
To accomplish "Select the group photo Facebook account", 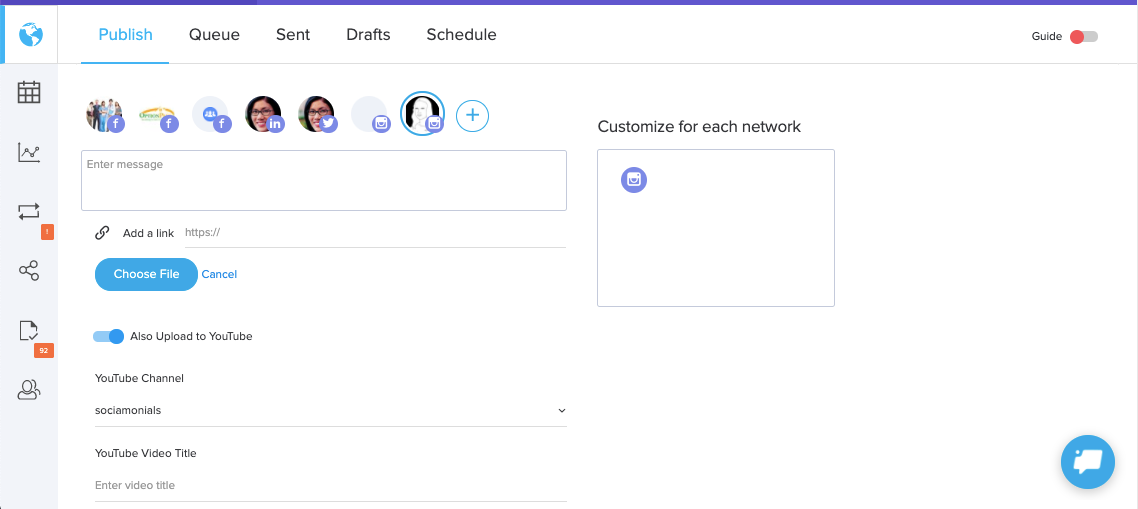I will click(x=104, y=115).
